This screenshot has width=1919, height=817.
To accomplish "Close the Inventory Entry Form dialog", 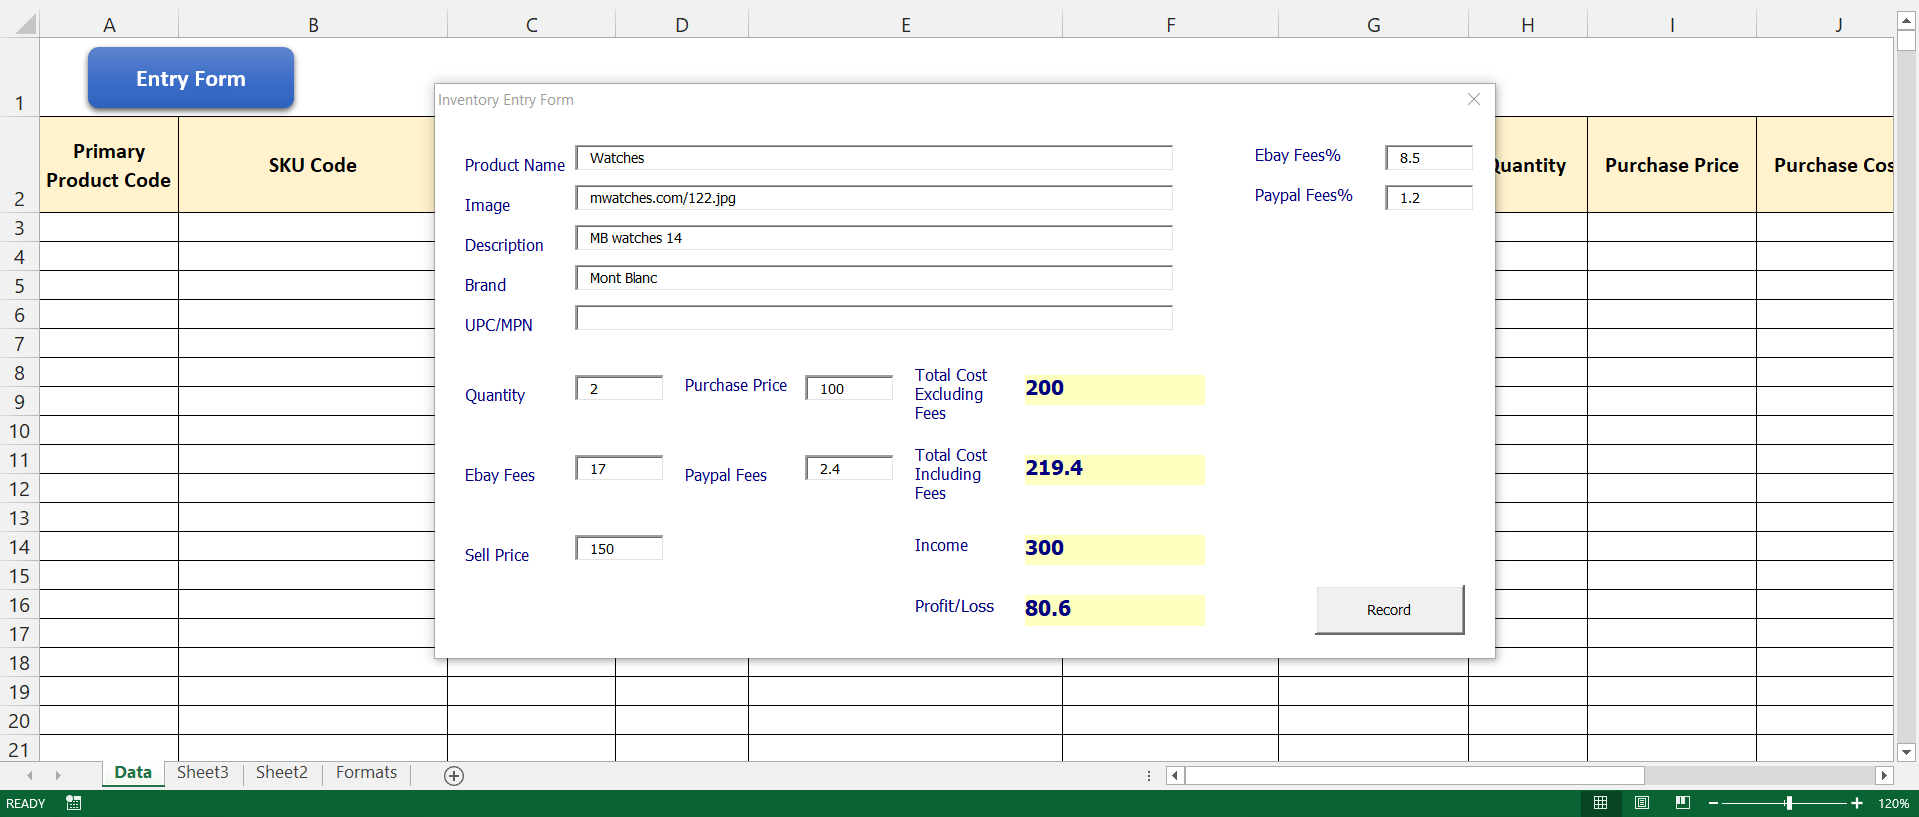I will pos(1473,99).
